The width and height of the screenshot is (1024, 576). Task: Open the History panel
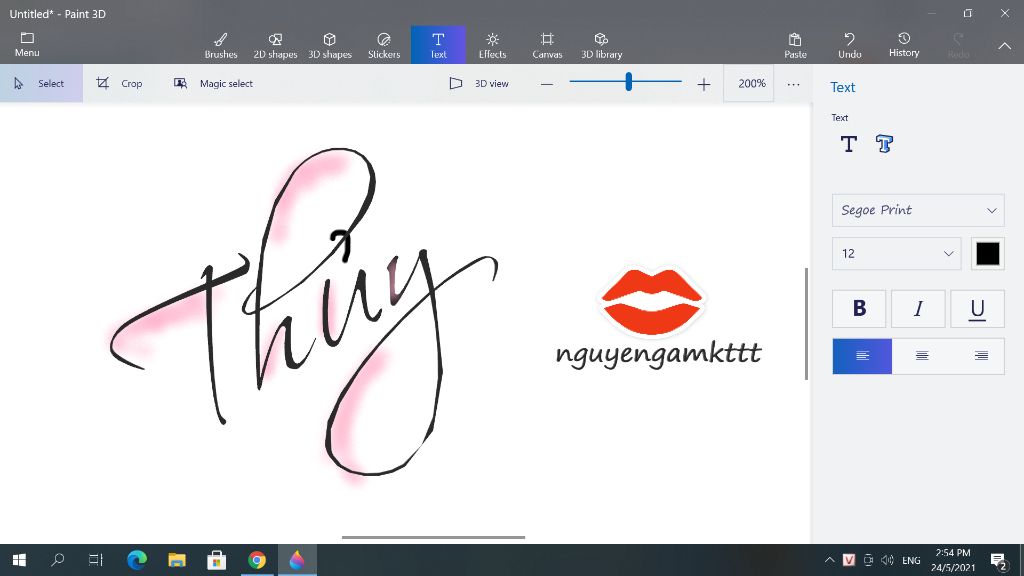click(904, 44)
